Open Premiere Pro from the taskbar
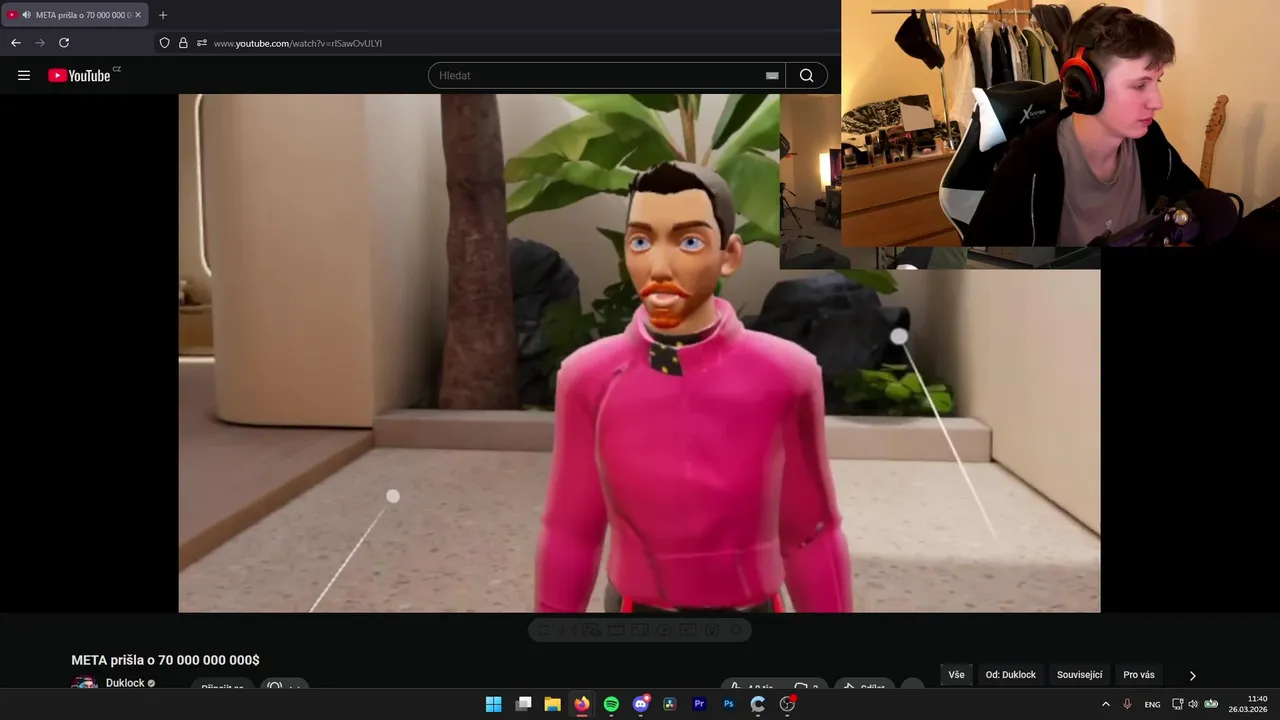Viewport: 1280px width, 720px height. pos(699,704)
